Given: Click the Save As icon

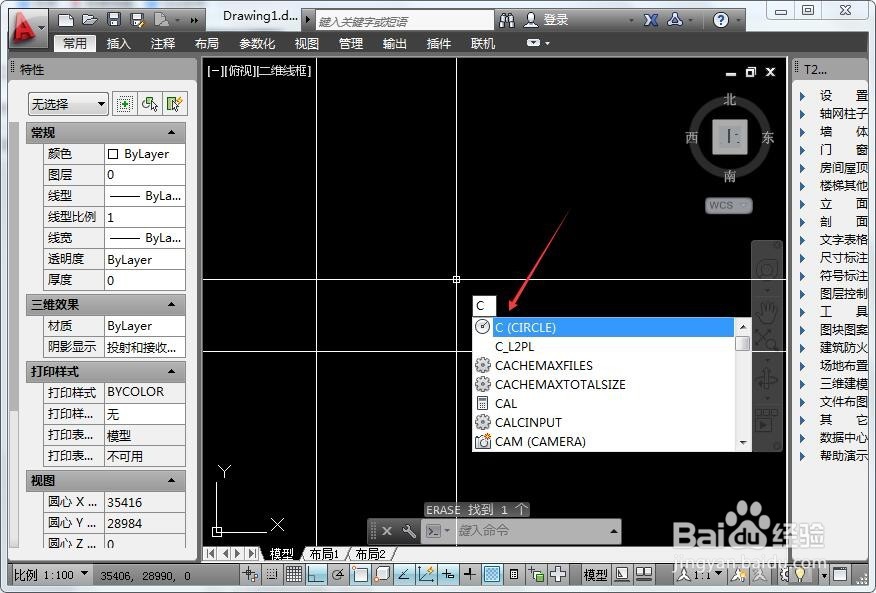Looking at the screenshot, I should (137, 21).
